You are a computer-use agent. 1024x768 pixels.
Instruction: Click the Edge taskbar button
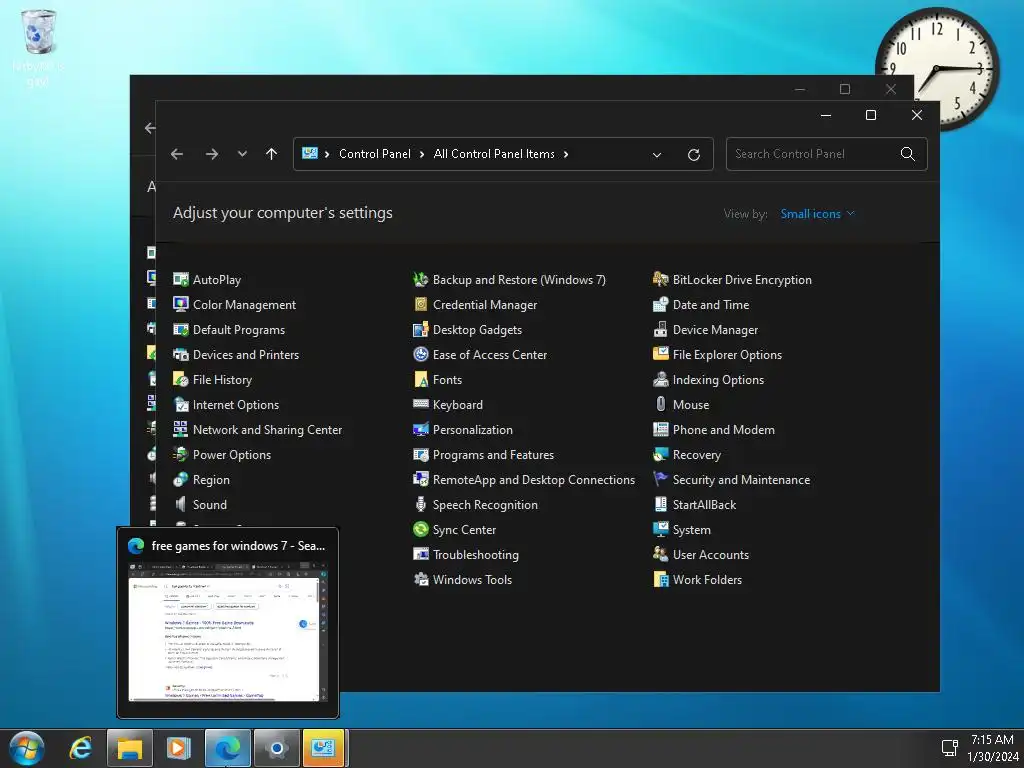tap(227, 748)
